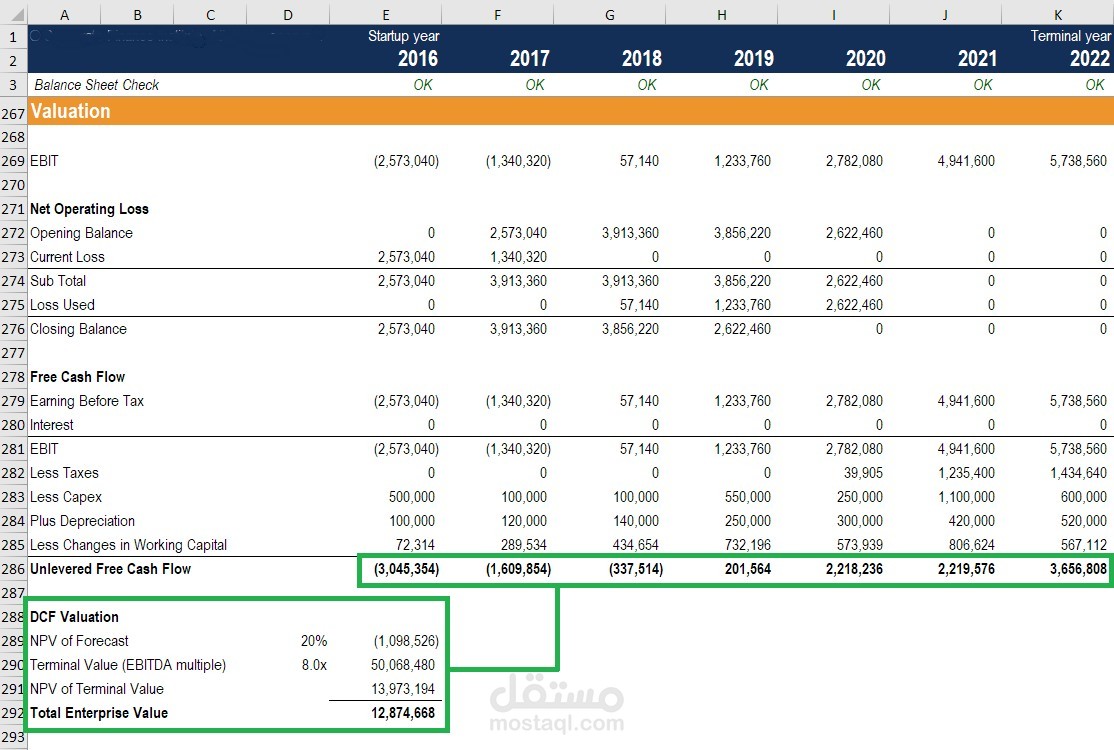
Task: Select Current Loss 2017 value 1,340,320
Action: coord(519,257)
